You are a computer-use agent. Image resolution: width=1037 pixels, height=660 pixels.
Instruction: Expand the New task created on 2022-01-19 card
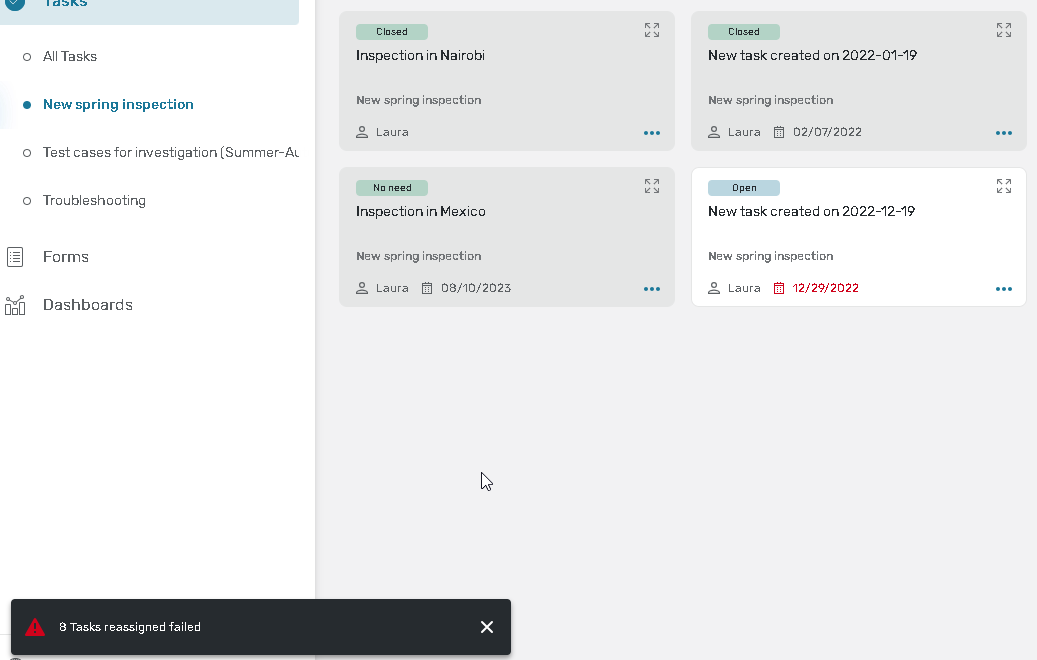point(1004,31)
